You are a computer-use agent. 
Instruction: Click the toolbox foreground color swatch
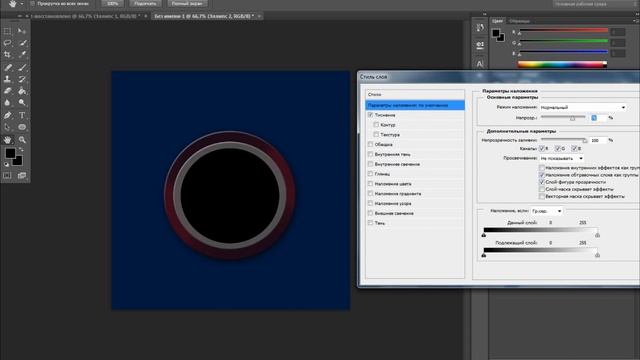10,153
